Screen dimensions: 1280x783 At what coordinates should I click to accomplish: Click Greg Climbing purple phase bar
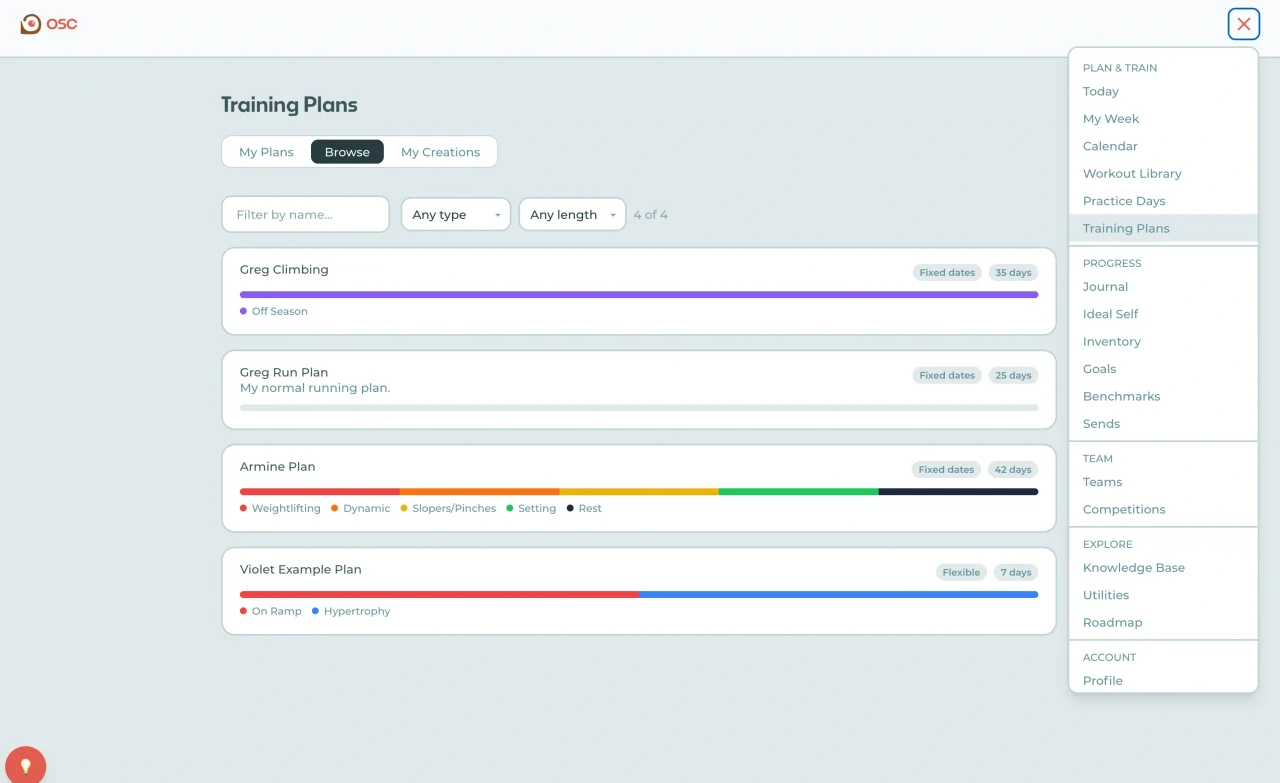click(x=639, y=295)
